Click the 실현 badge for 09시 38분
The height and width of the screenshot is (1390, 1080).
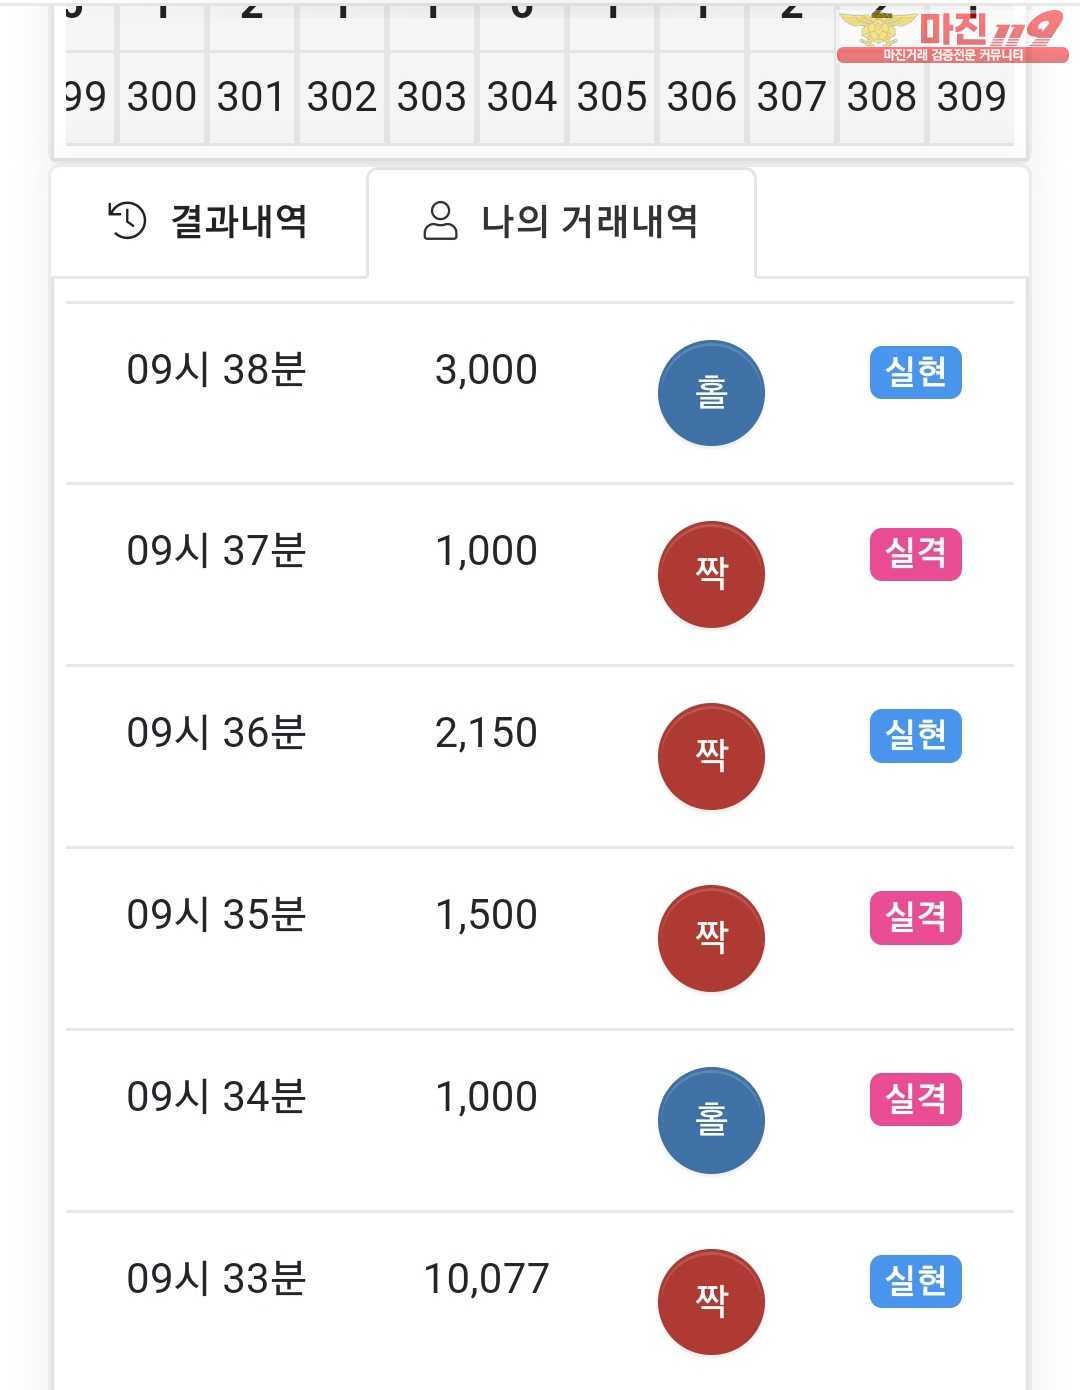pyautogui.click(x=916, y=372)
